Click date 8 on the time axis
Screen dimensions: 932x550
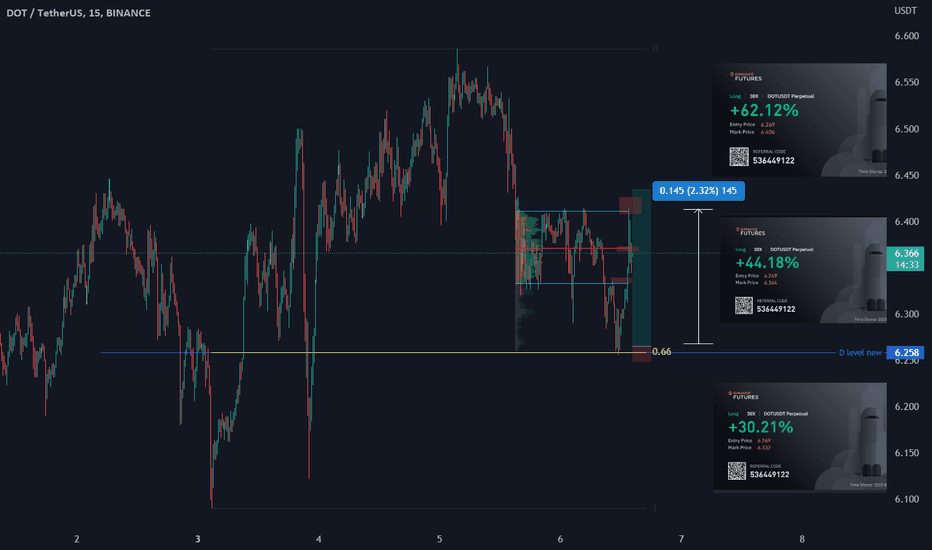(x=802, y=539)
